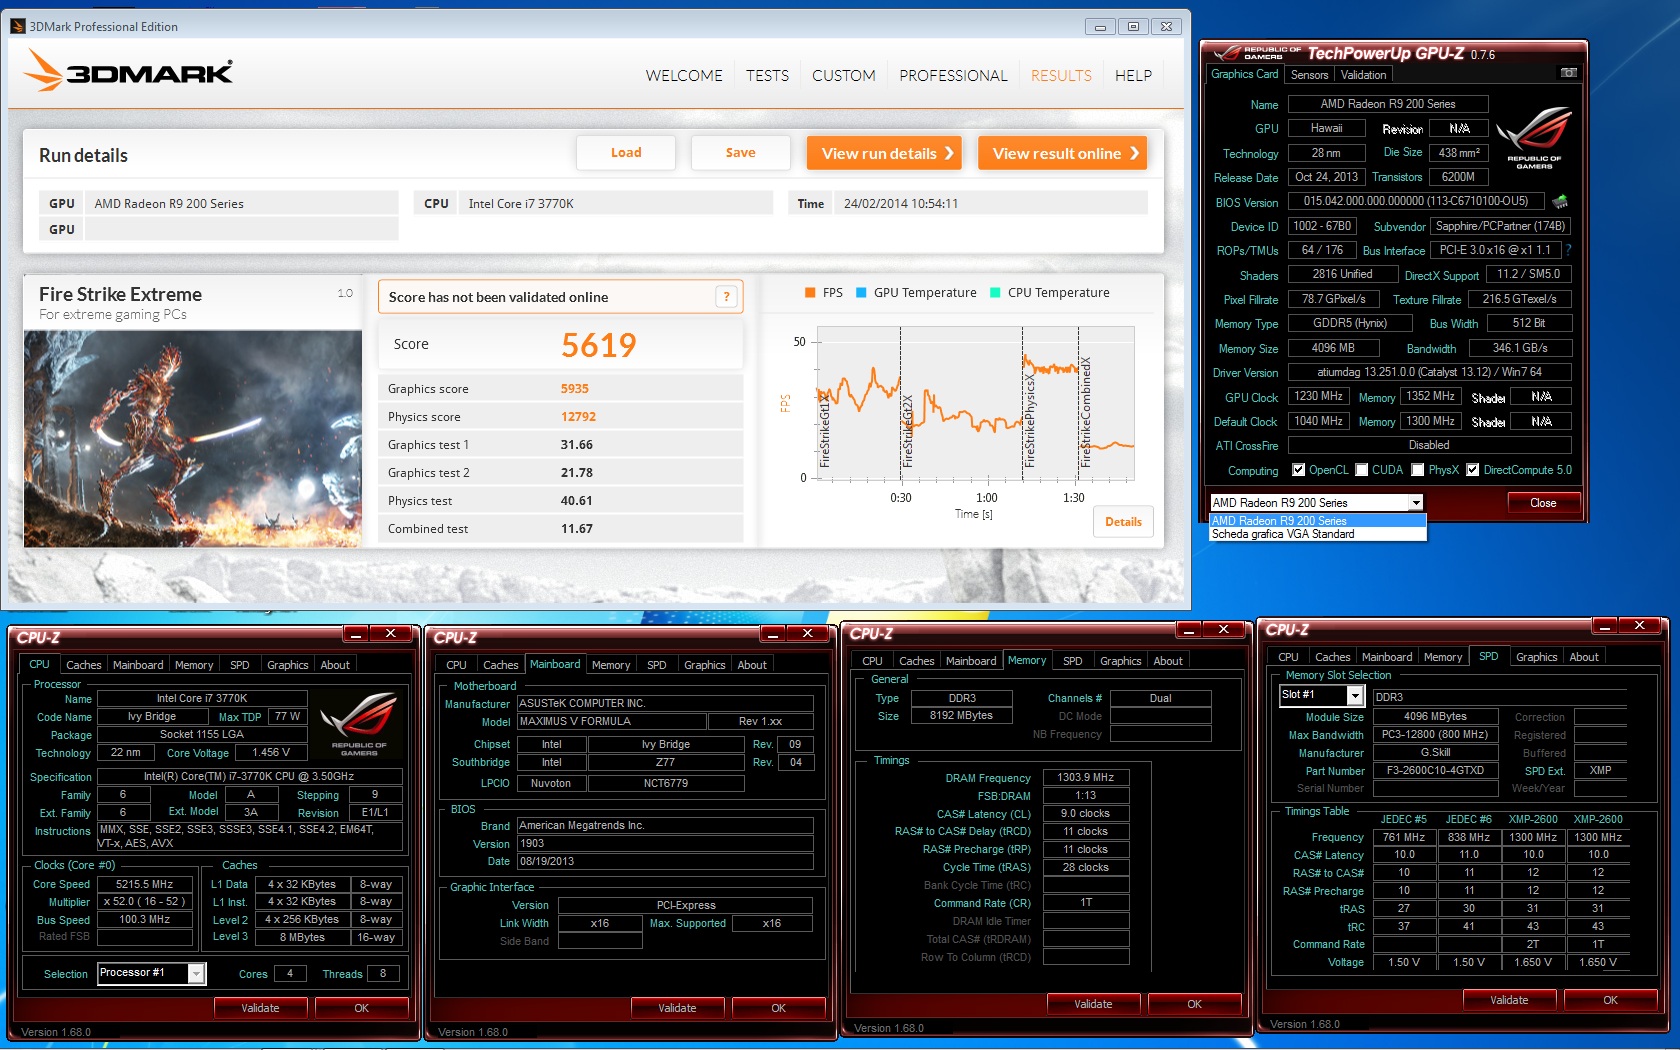The image size is (1680, 1050).
Task: Click the Physics score value 12792
Action: pyautogui.click(x=578, y=417)
